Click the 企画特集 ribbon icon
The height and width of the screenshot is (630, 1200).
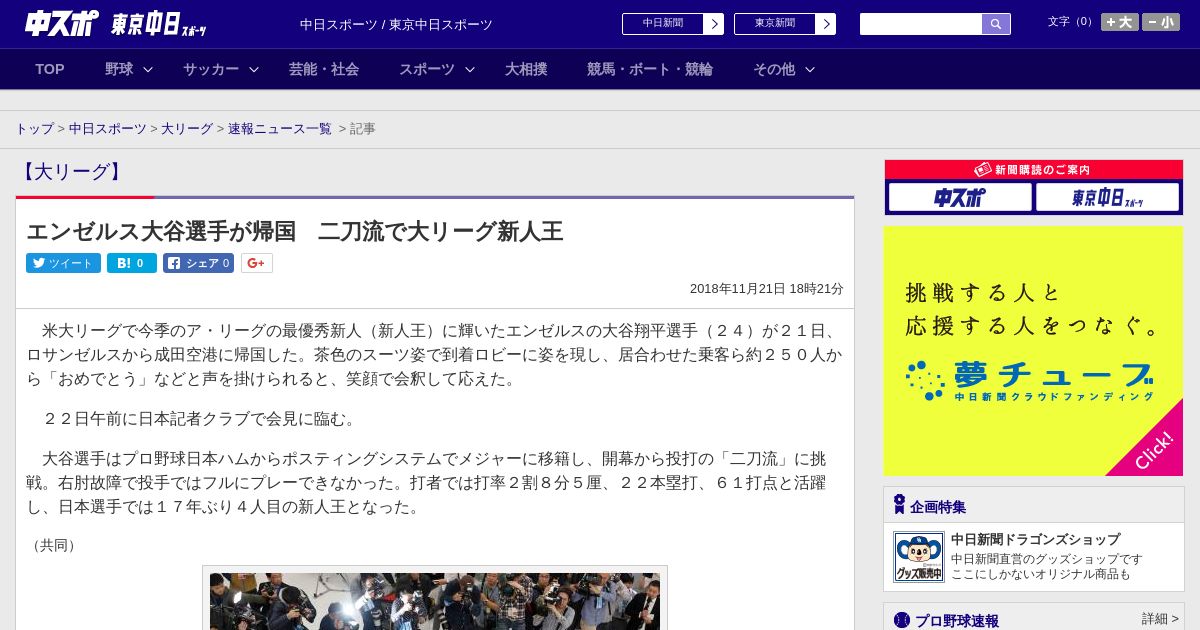(899, 505)
